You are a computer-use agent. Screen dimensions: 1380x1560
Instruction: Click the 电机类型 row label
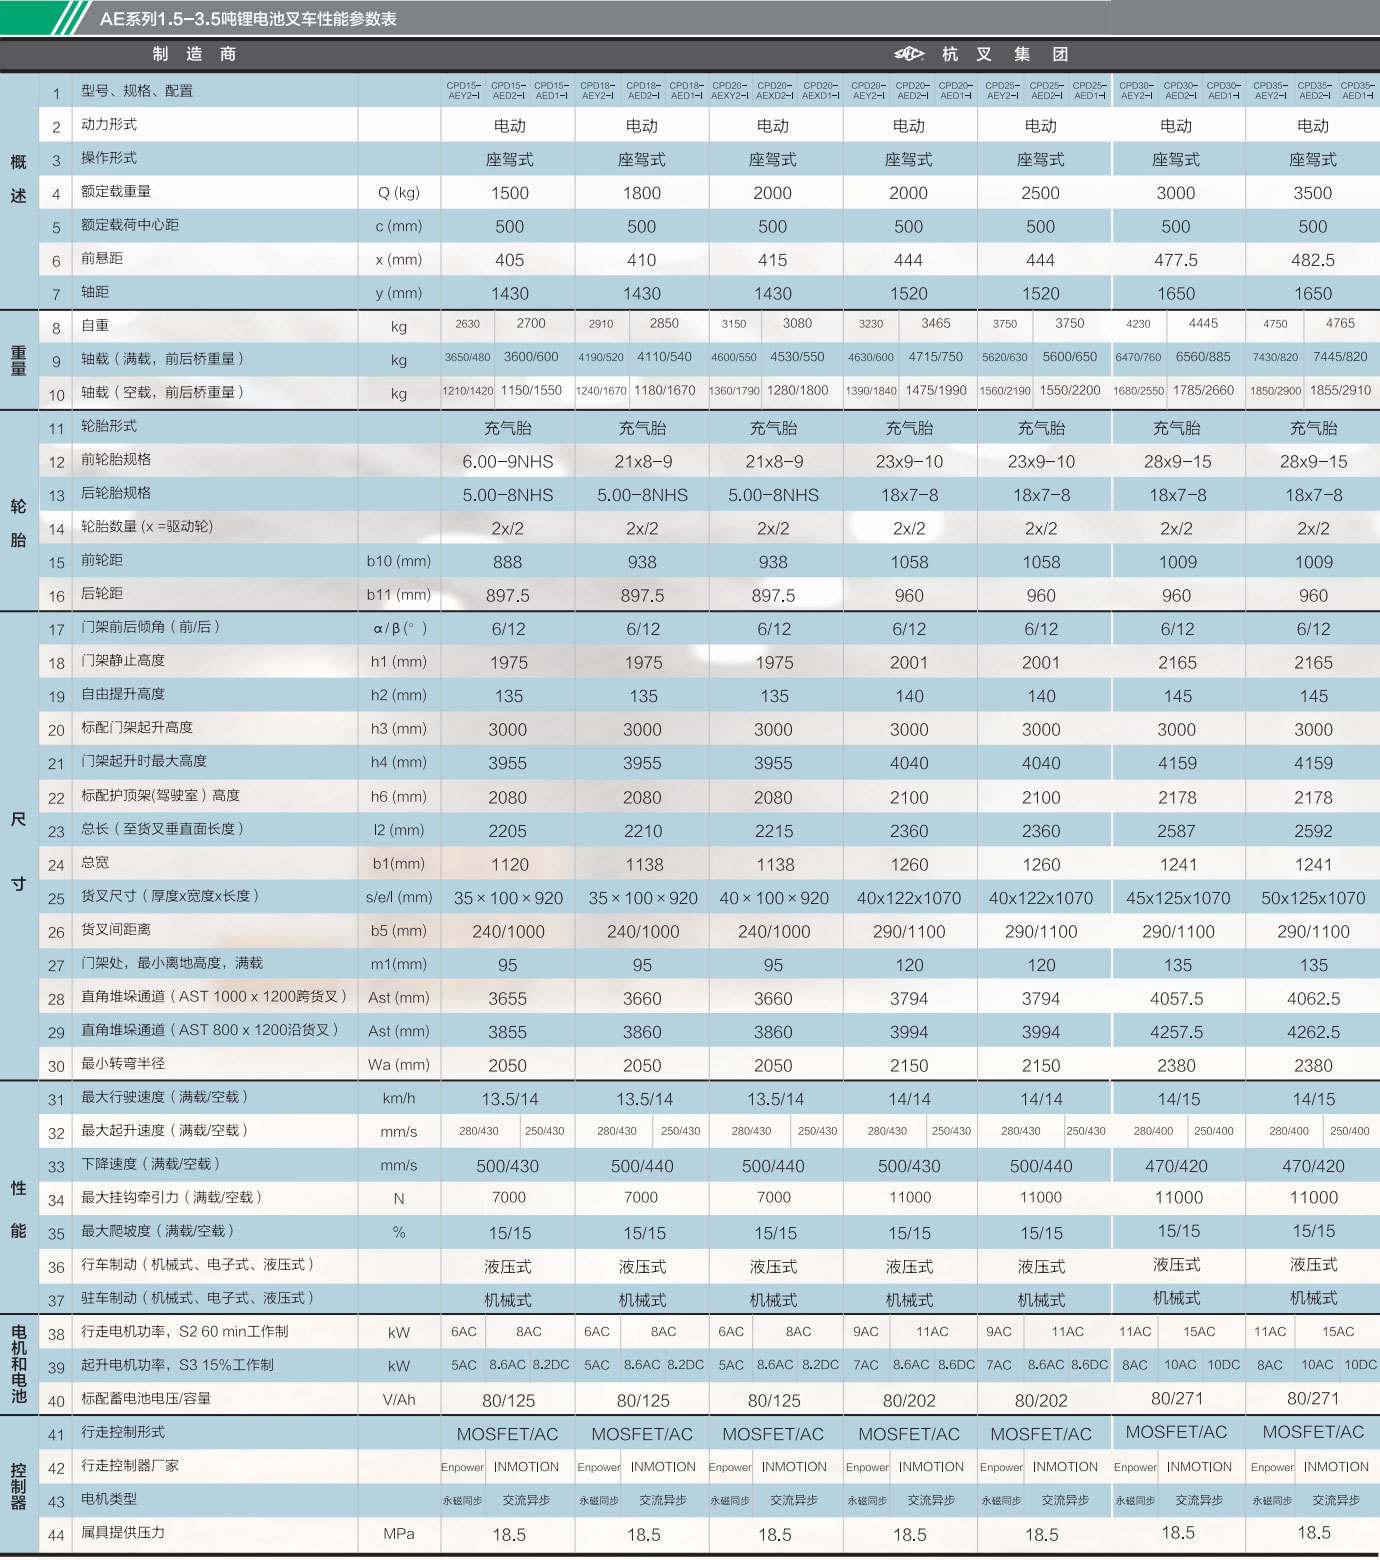point(109,1499)
